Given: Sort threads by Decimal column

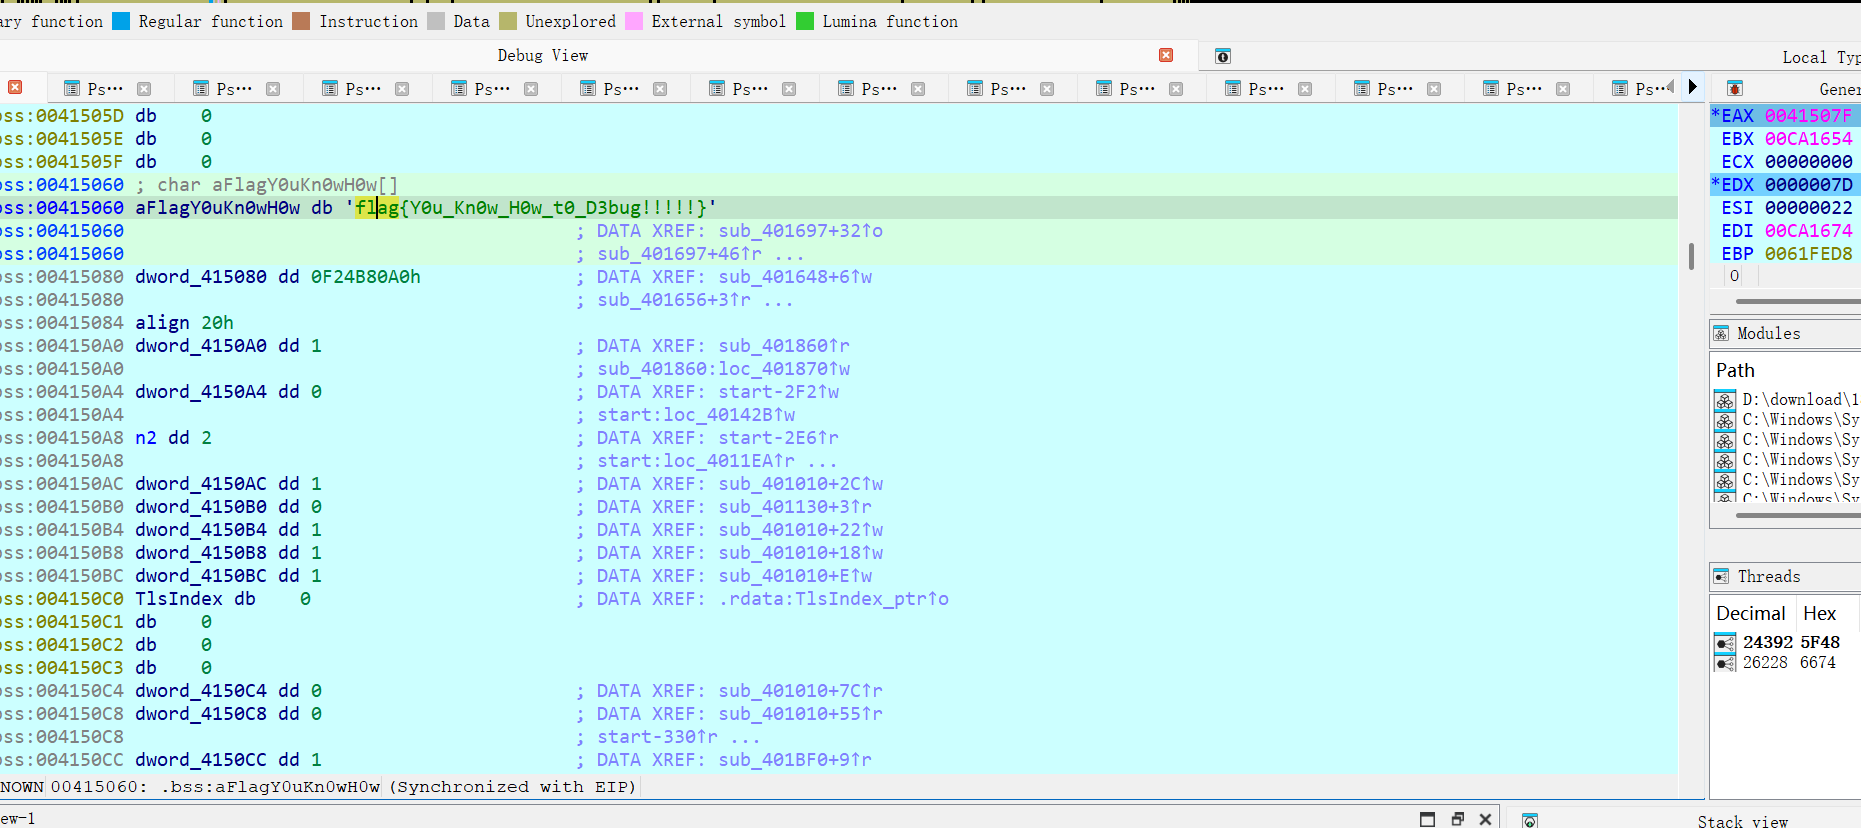Looking at the screenshot, I should pyautogui.click(x=1750, y=613).
